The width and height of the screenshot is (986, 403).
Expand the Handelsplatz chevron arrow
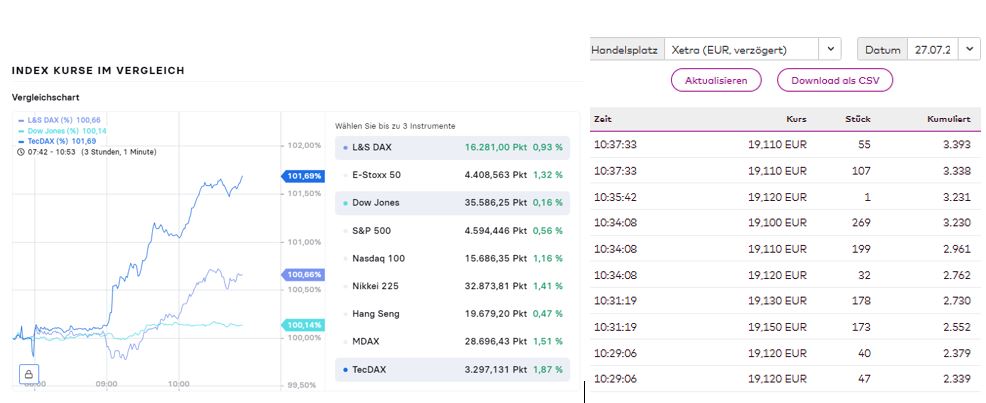(x=831, y=49)
